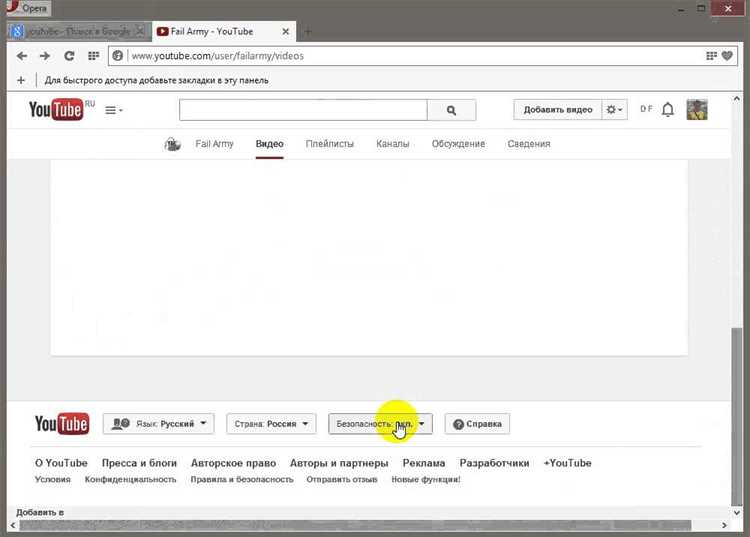Click the horizontal scrollbar left arrow

(13, 526)
